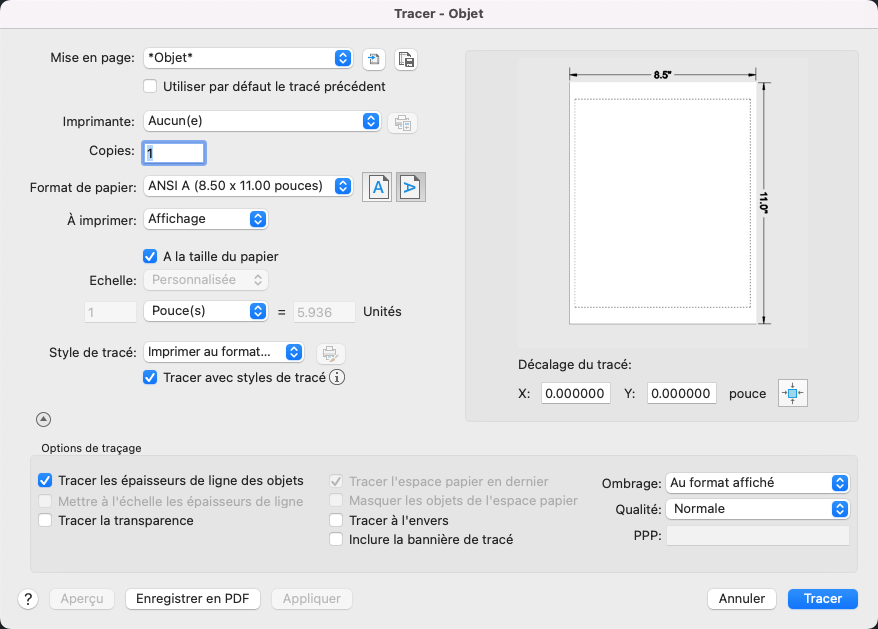
Task: Open the Ombrage dropdown
Action: pyautogui.click(x=757, y=483)
